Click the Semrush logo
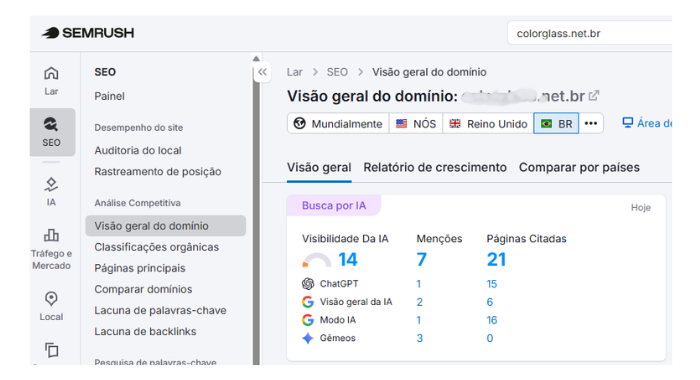700x380 pixels. [88, 33]
